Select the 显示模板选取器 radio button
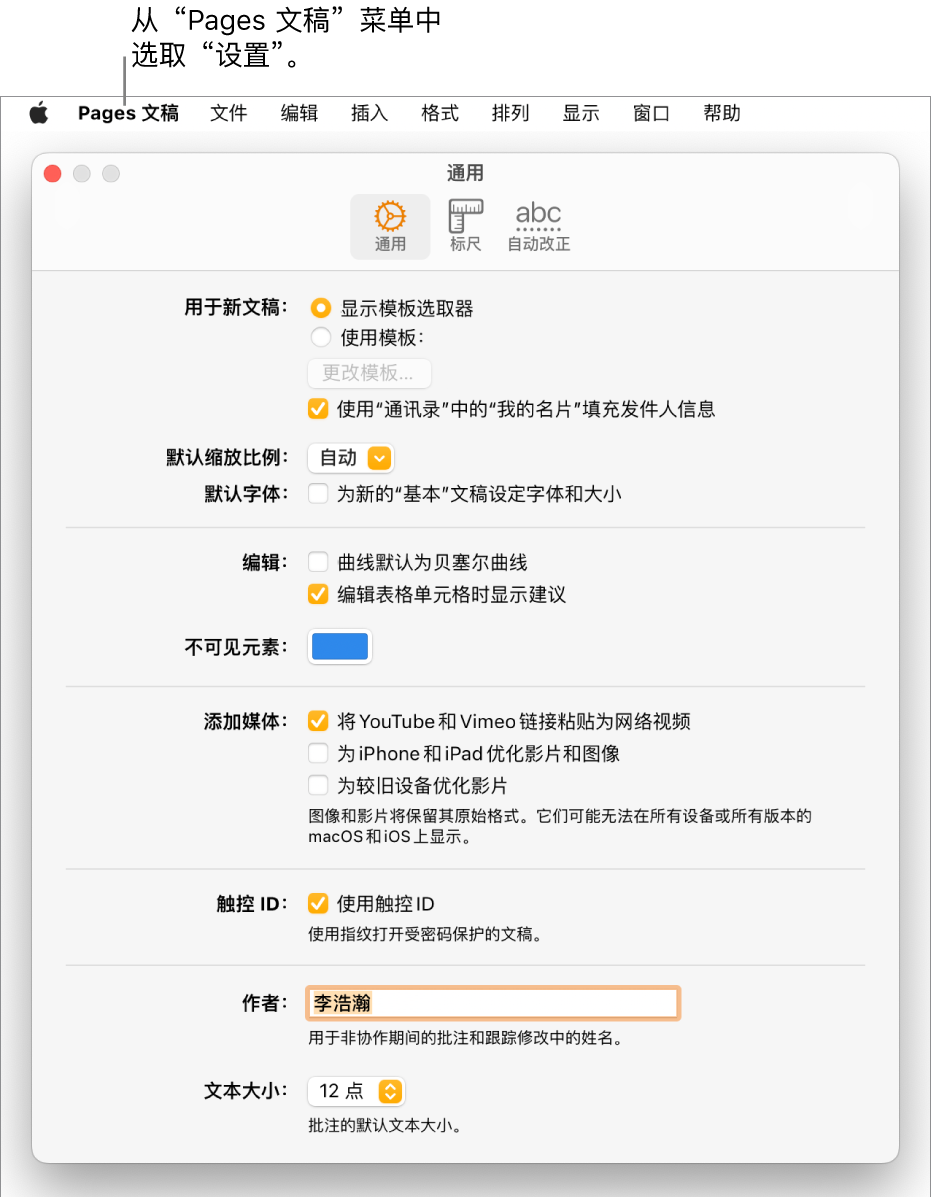Image resolution: width=931 pixels, height=1197 pixels. [321, 308]
